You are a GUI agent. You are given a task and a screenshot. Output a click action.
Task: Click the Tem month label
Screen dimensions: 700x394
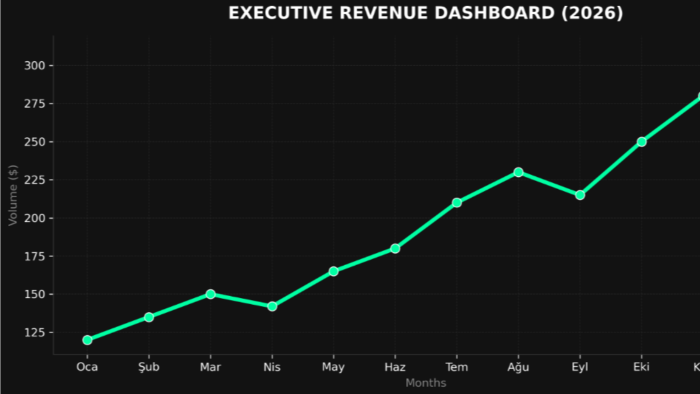tap(457, 367)
